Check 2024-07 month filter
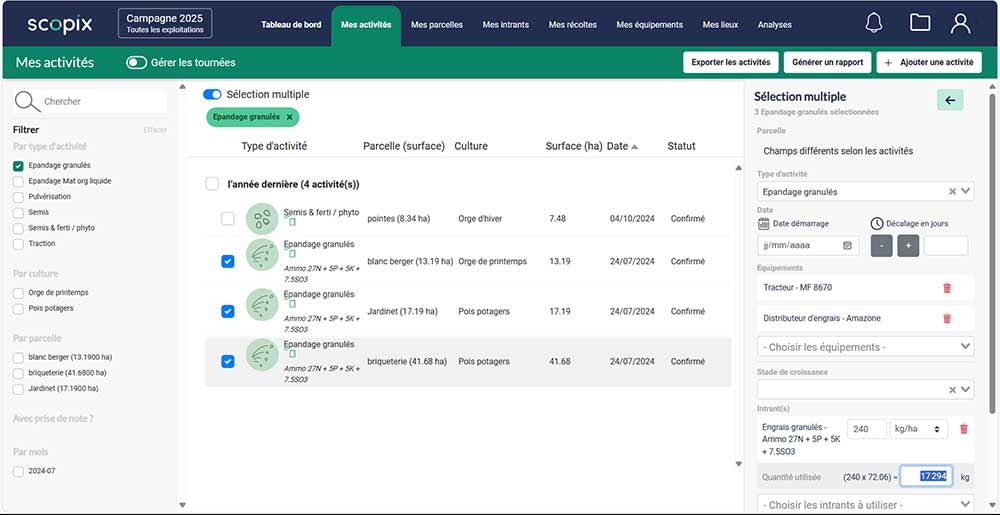The width and height of the screenshot is (1000, 515). [18, 472]
